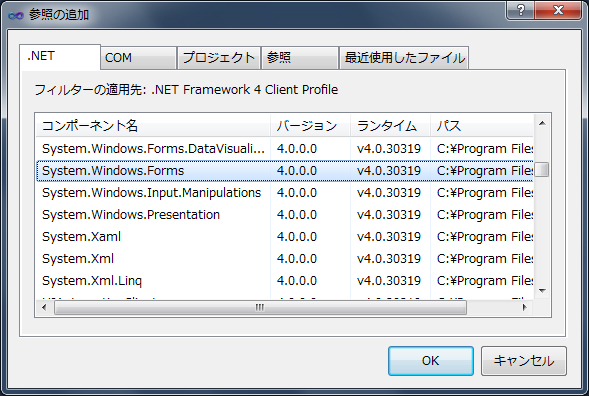
Task: Click version cell of System.Windows.Input.Manipulations
Action: [x=297, y=193]
